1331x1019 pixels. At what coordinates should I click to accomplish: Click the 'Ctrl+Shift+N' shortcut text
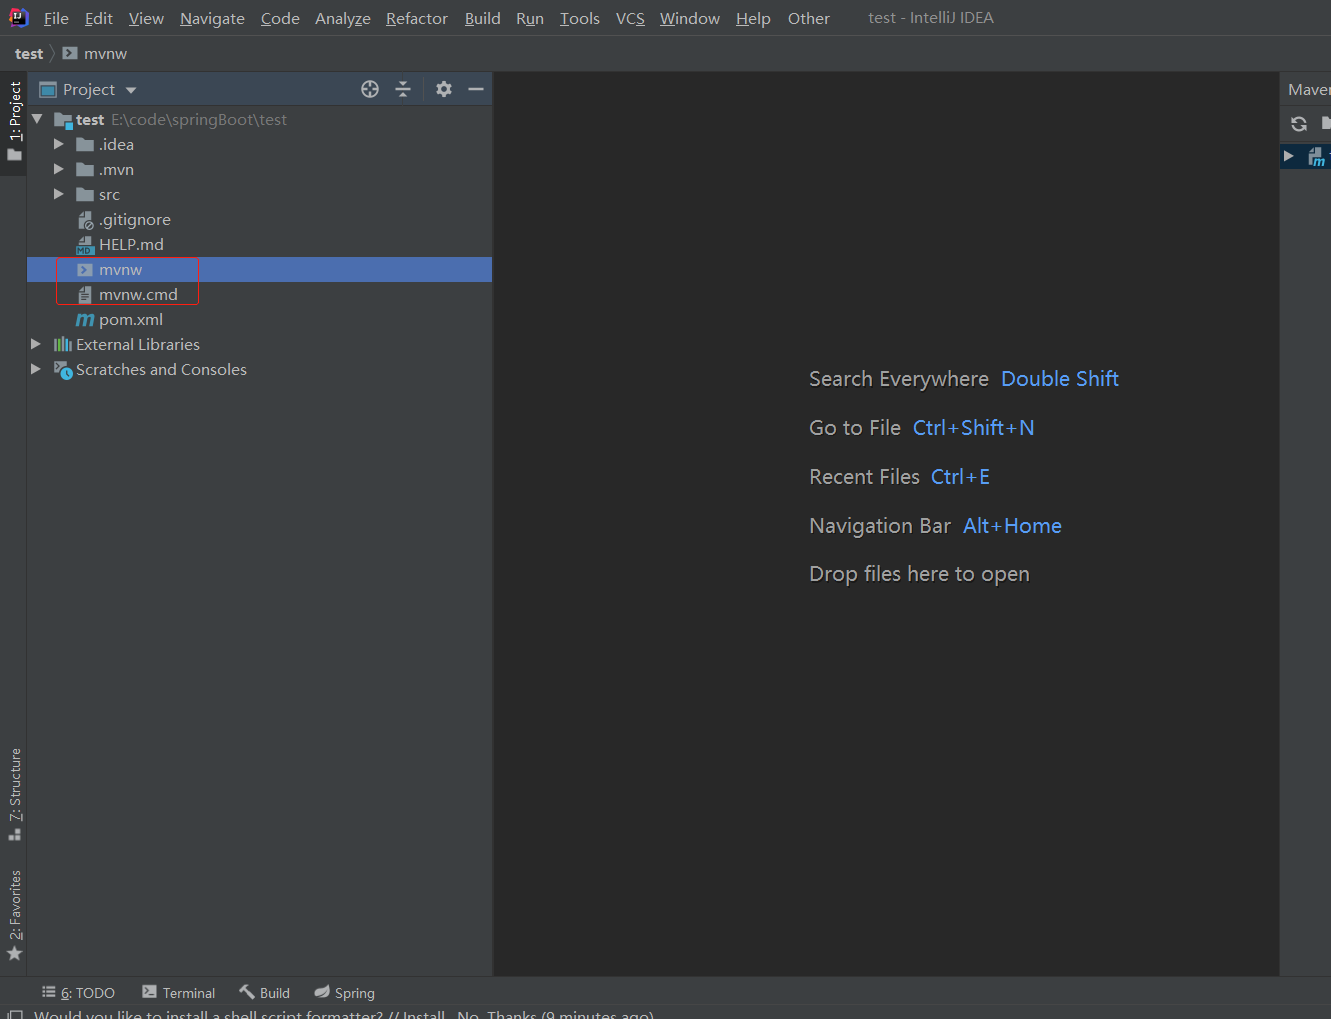point(973,428)
